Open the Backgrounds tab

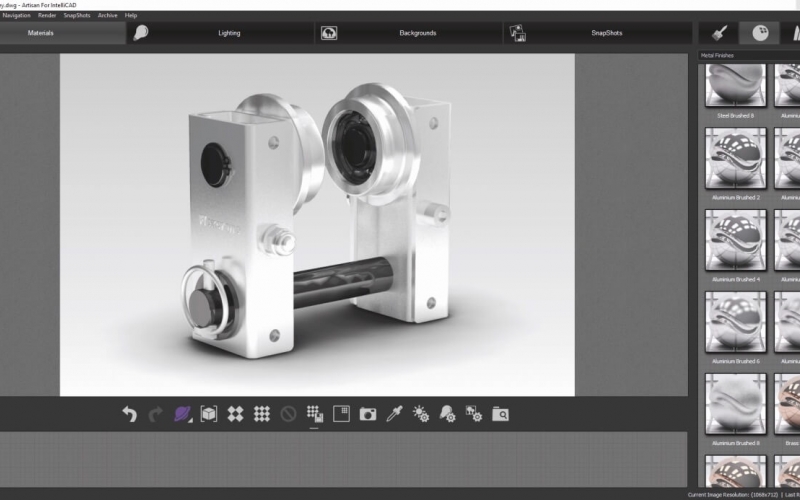(417, 33)
